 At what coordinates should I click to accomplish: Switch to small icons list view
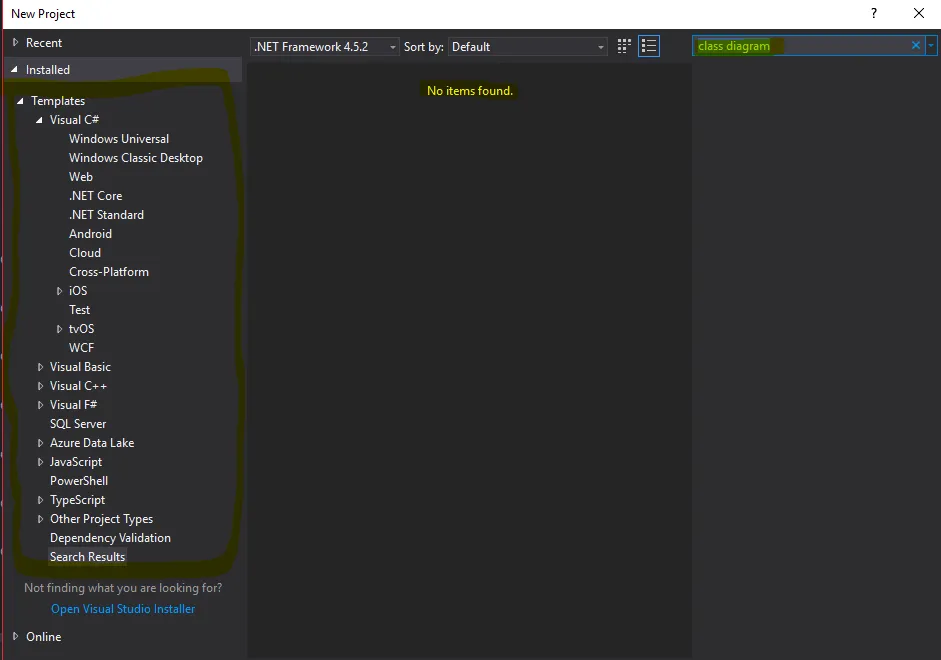(x=649, y=46)
